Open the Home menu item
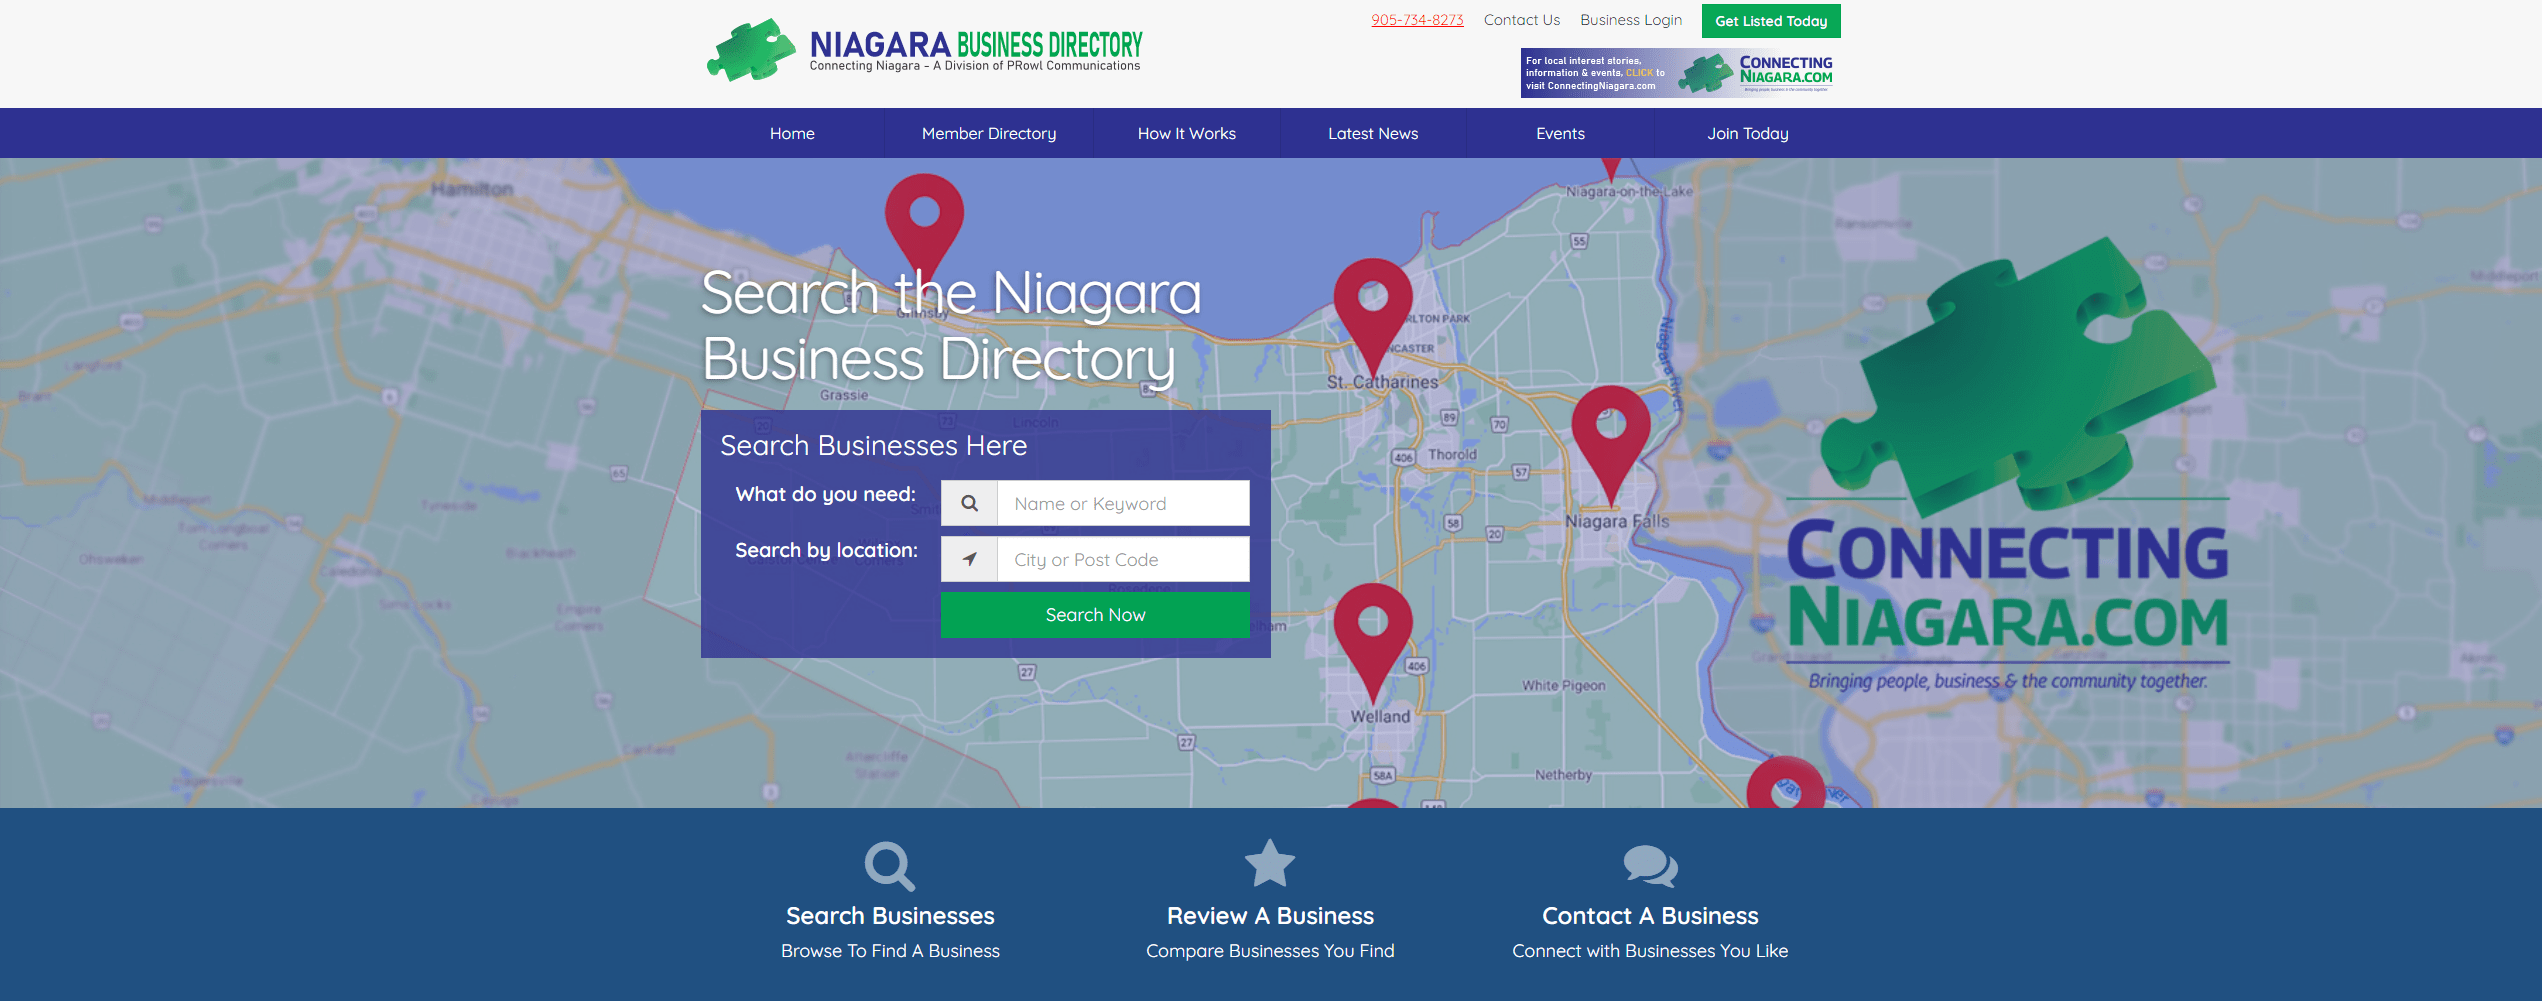 [x=792, y=133]
